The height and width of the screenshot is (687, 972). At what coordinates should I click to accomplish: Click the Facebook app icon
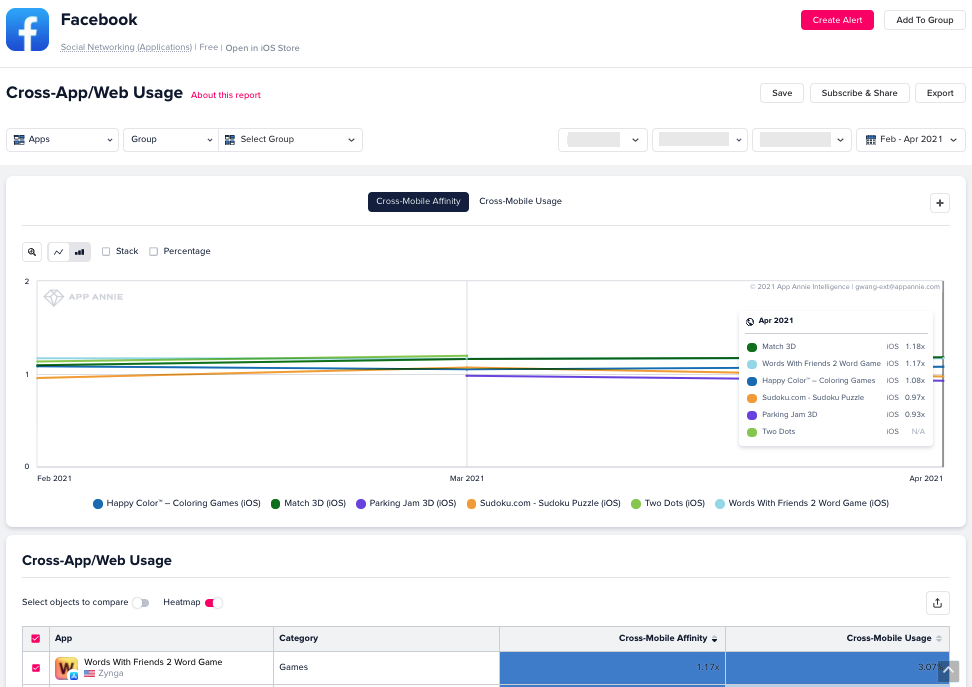coord(27,30)
